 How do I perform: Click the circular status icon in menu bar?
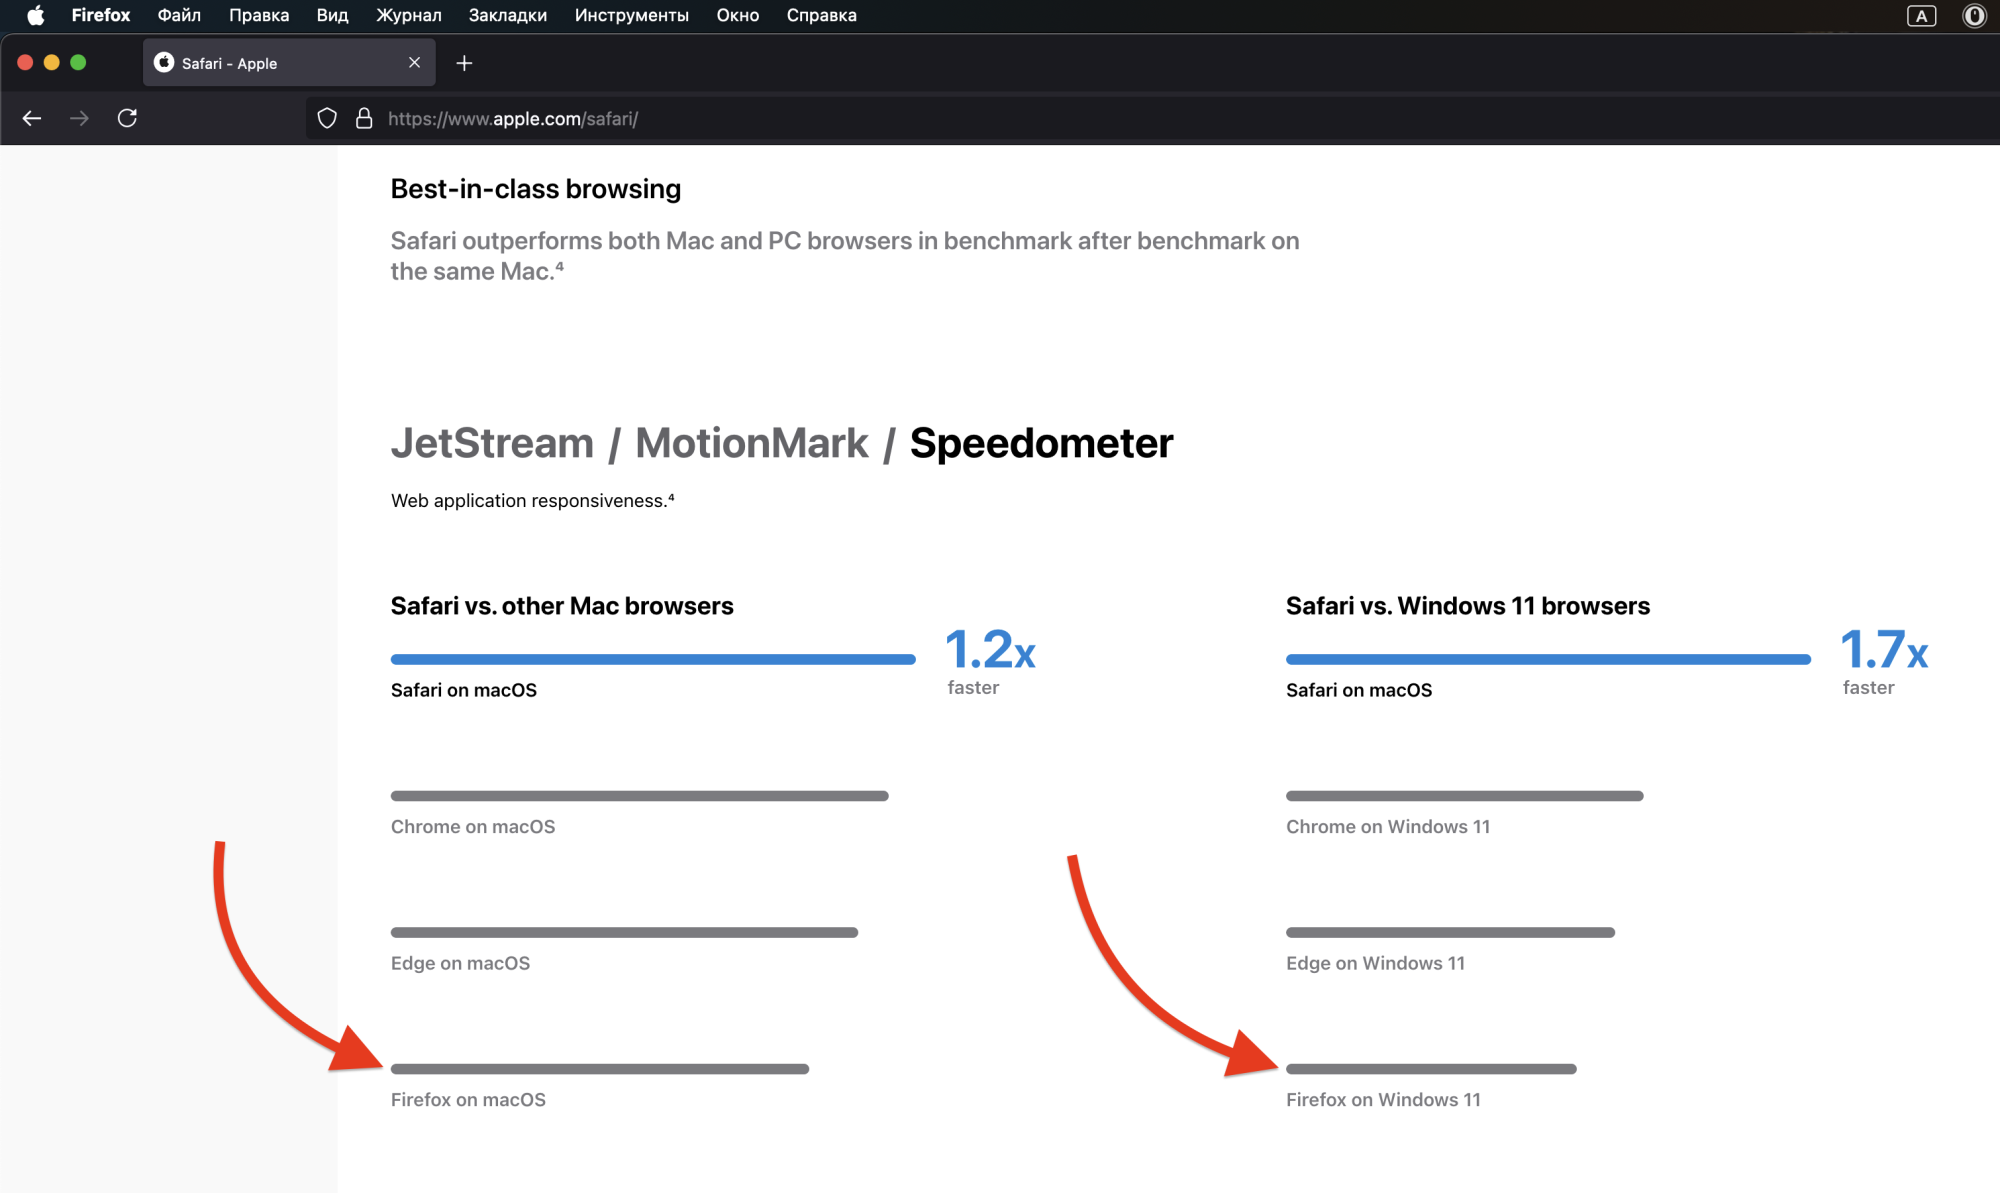click(1974, 15)
